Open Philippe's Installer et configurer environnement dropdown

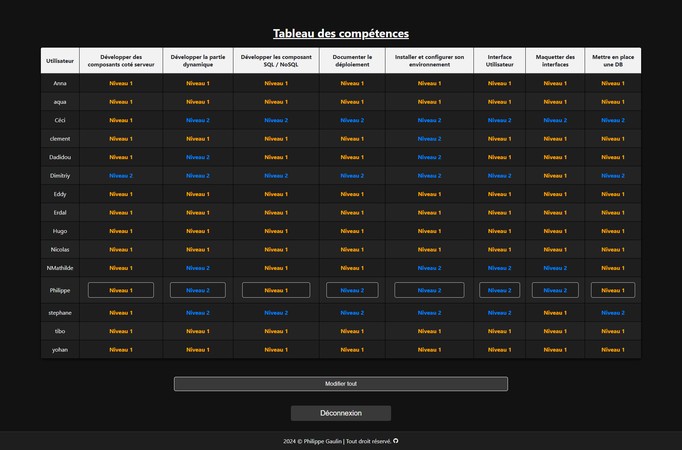[x=429, y=290]
